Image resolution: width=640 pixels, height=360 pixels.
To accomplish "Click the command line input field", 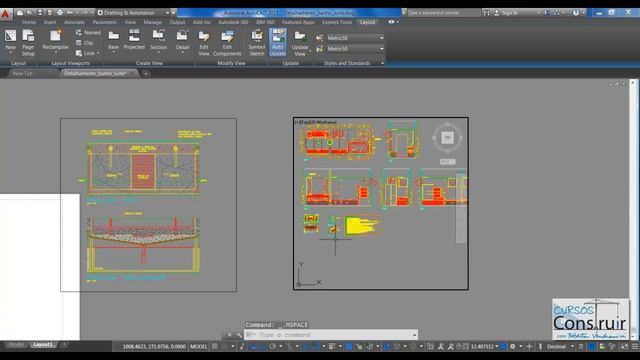I will tap(331, 335).
